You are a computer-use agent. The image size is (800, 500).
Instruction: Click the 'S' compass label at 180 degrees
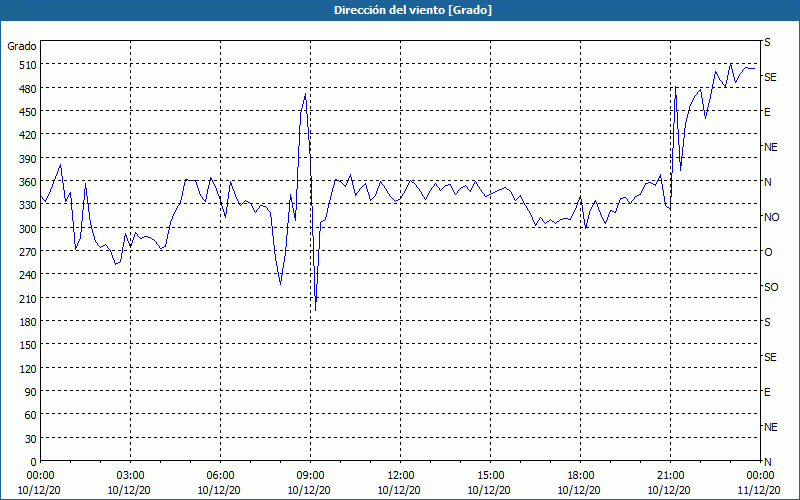point(767,322)
